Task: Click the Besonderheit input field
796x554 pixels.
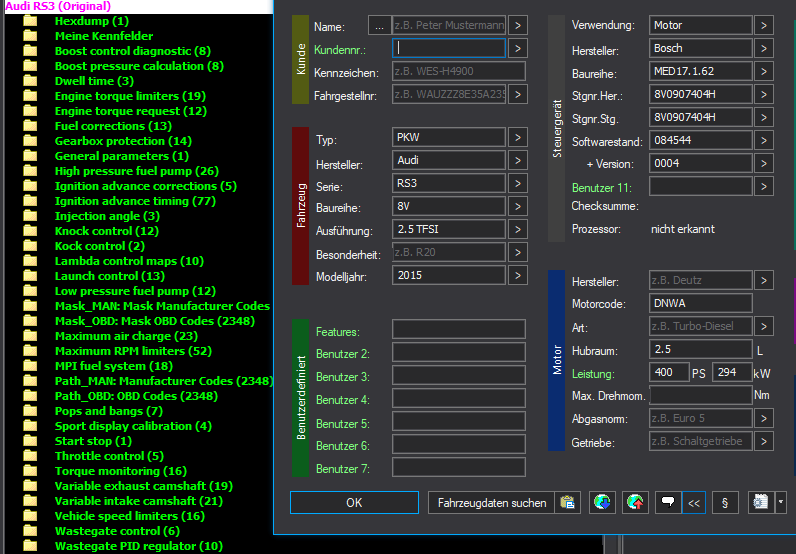Action: tap(449, 252)
